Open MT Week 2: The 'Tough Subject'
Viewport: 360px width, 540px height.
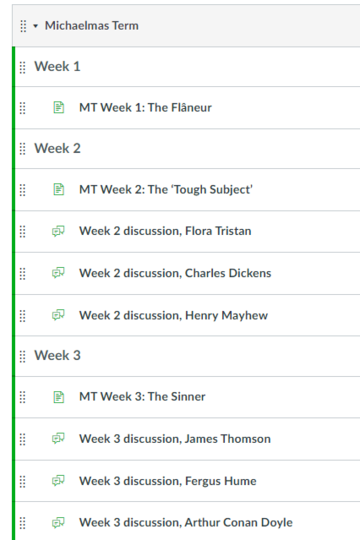tap(166, 189)
